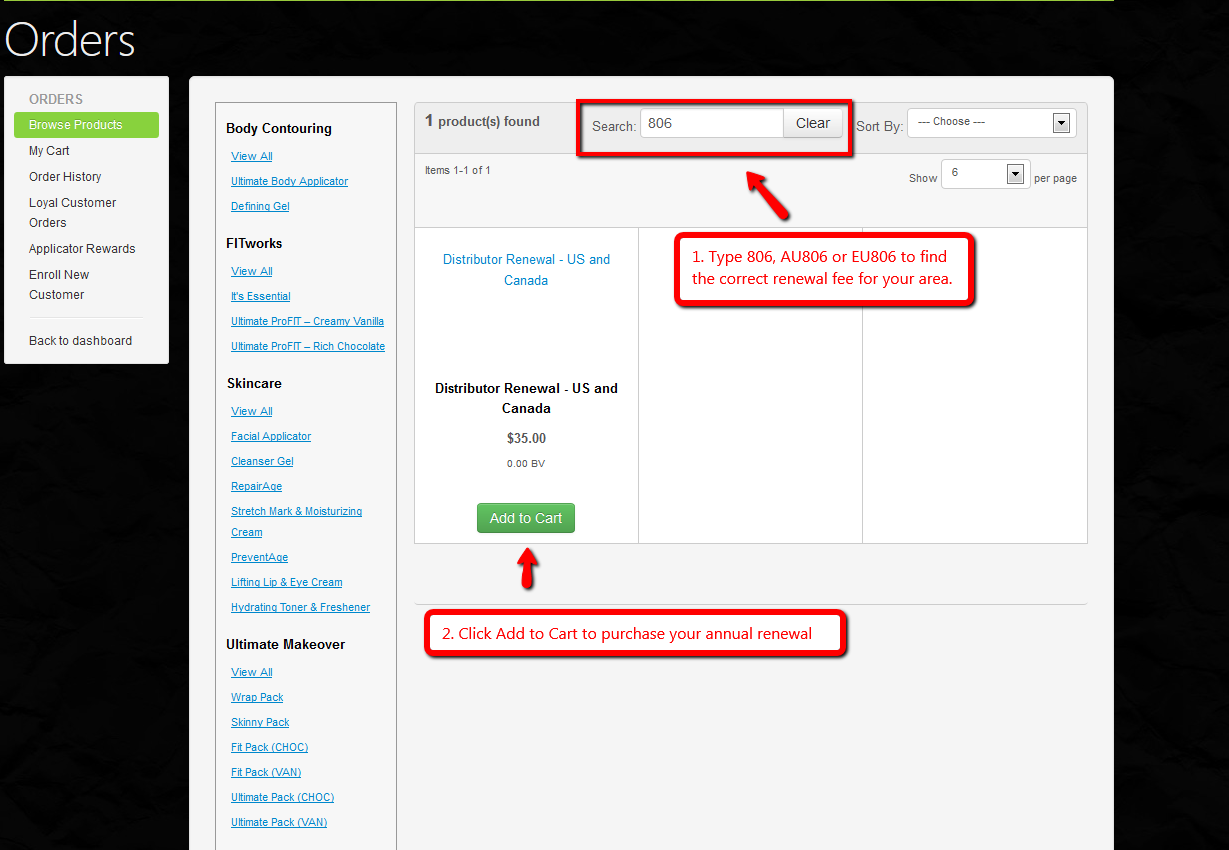1229x850 pixels.
Task: View All Body Contouring products
Action: [x=250, y=156]
